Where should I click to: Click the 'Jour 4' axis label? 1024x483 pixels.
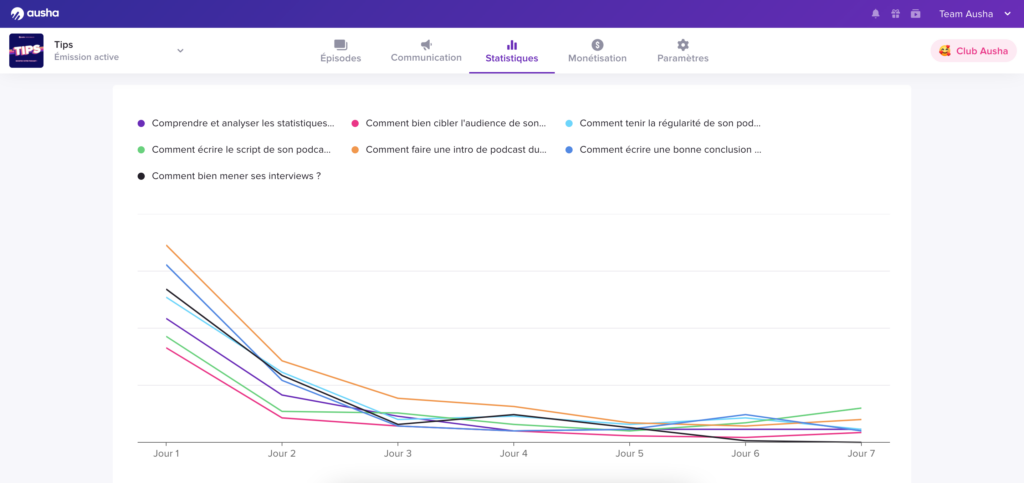(x=513, y=454)
